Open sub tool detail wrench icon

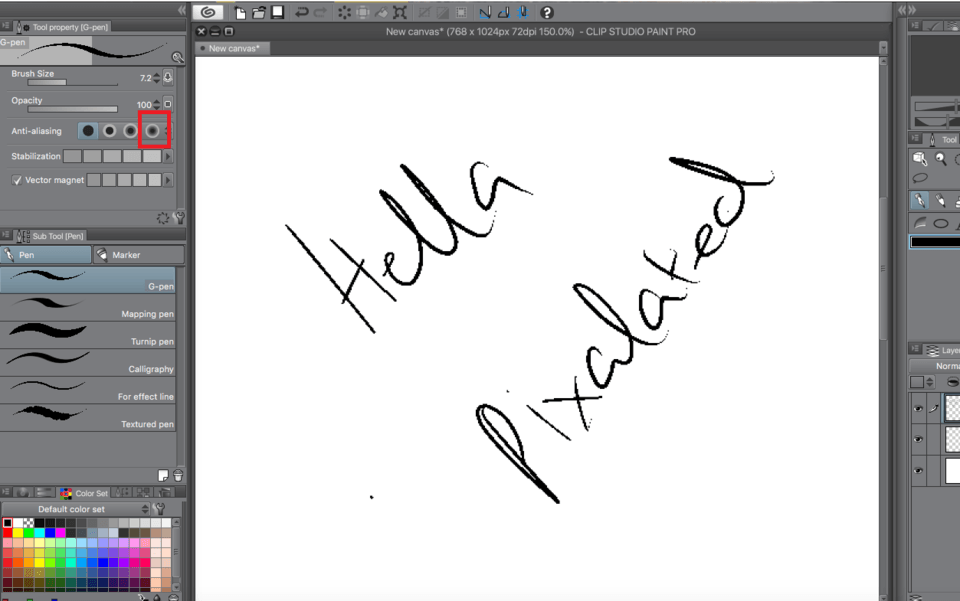click(x=180, y=216)
